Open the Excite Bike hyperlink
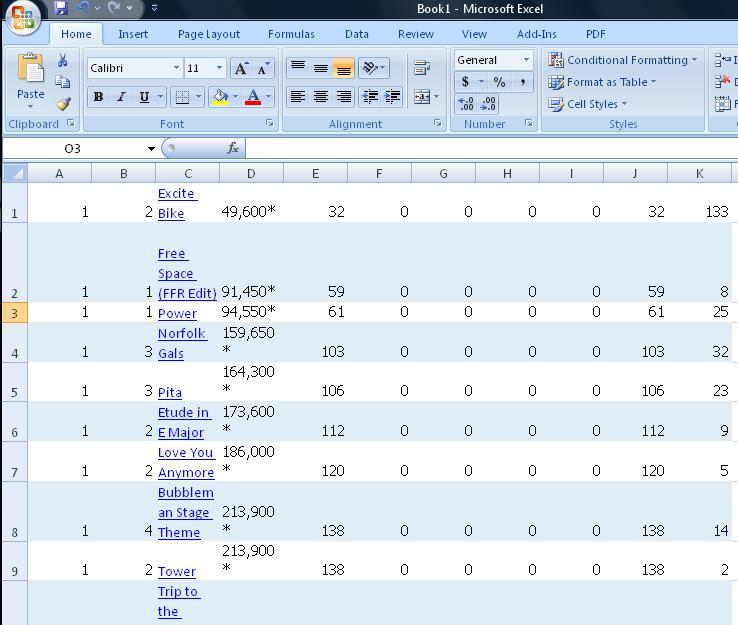Screen dimensions: 738x625 (x=177, y=203)
